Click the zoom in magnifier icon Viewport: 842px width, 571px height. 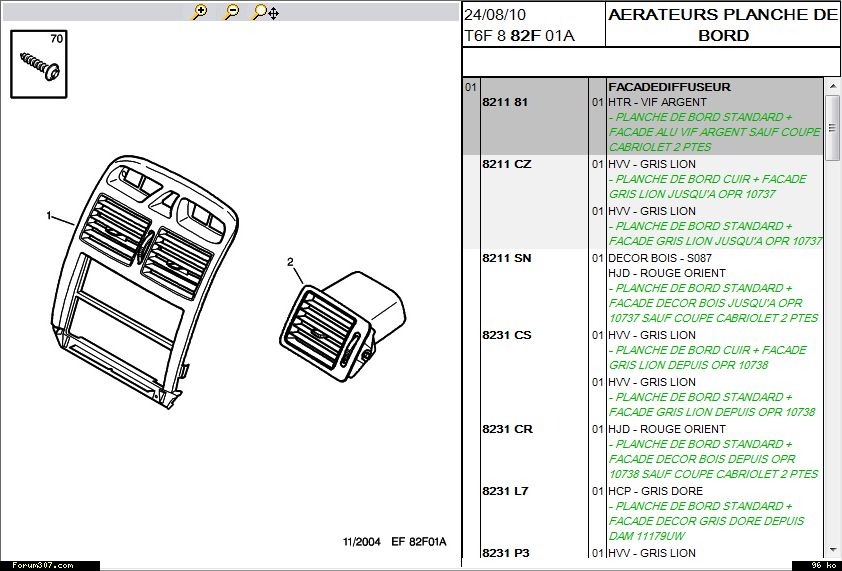[200, 12]
